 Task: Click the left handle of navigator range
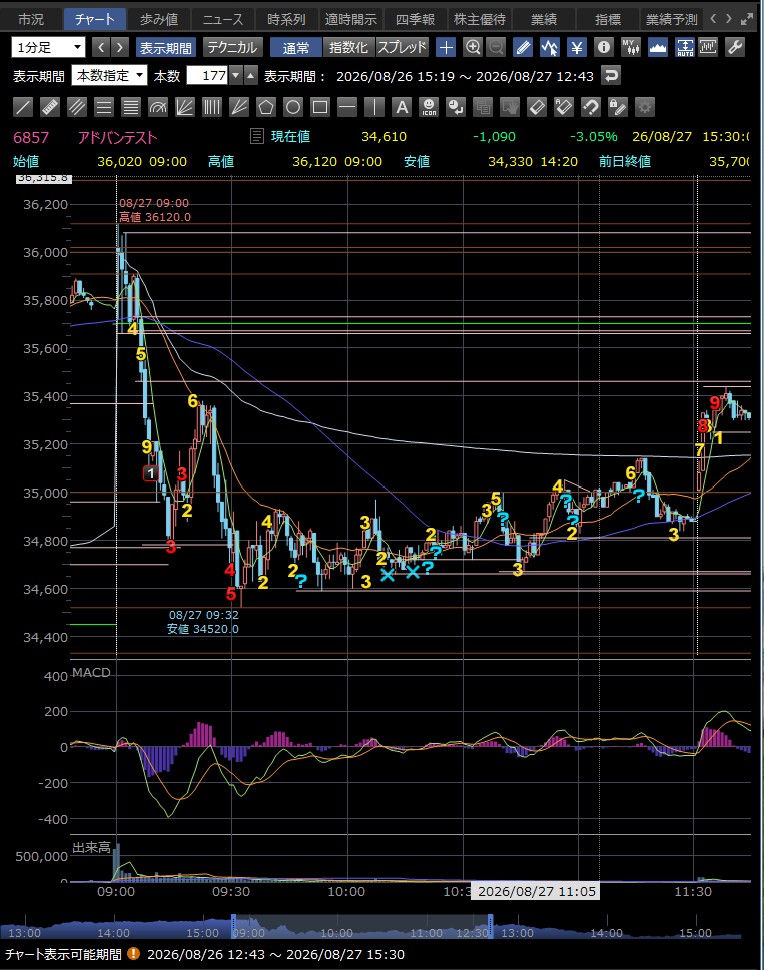234,925
